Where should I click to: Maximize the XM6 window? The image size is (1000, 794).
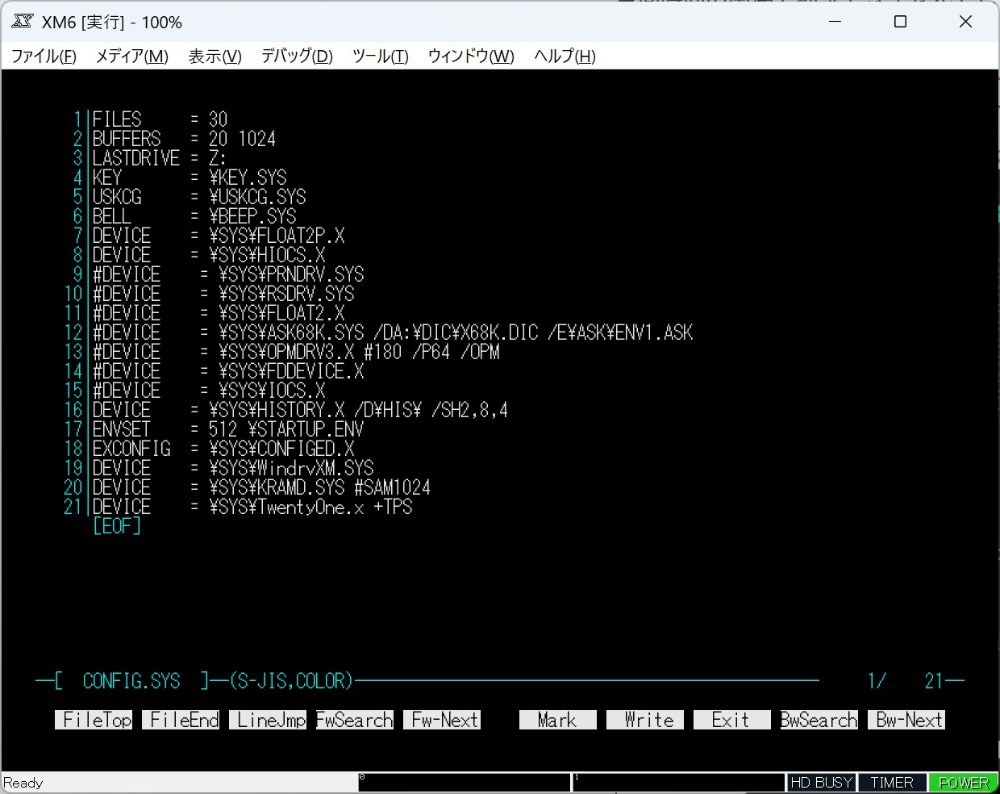901,22
